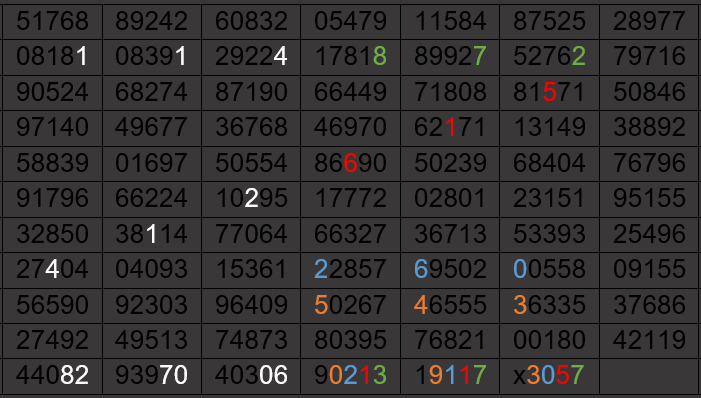Select cell 36335 with orange 3
The image size is (701, 398).
pyautogui.click(x=549, y=305)
